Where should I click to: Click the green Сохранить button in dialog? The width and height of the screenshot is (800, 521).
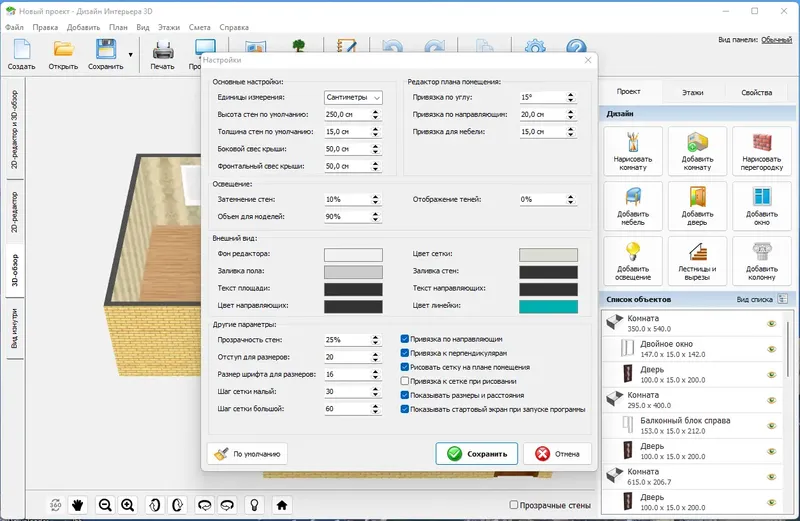coord(476,454)
